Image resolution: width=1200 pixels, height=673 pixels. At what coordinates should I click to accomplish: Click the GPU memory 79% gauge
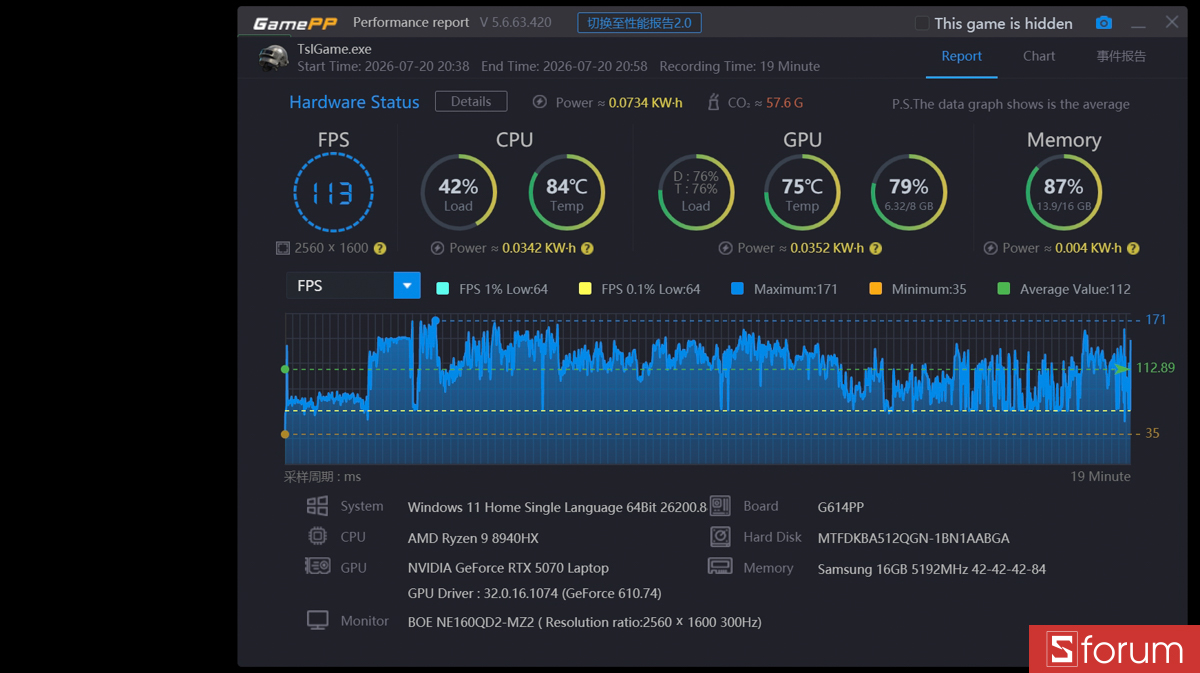coord(909,192)
